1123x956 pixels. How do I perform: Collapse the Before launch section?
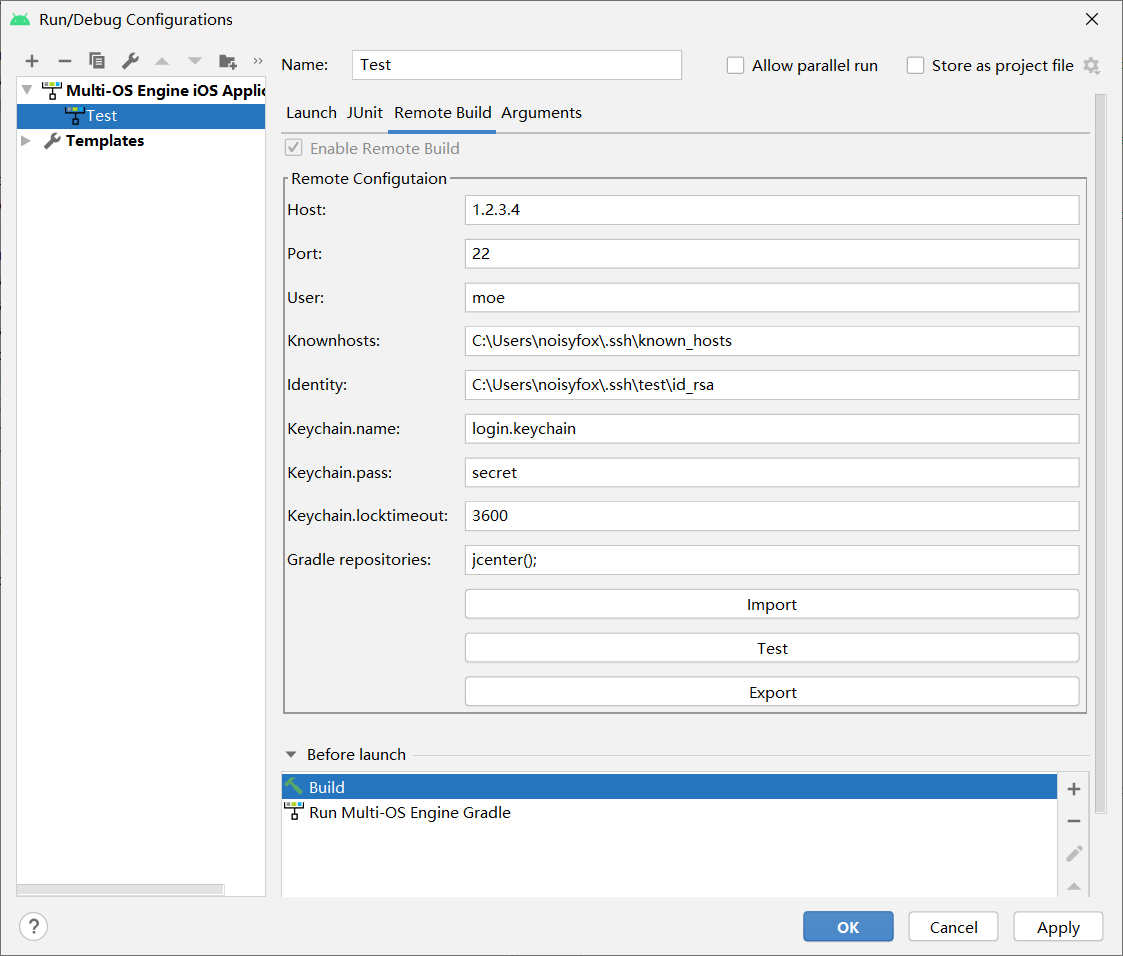tap(291, 755)
